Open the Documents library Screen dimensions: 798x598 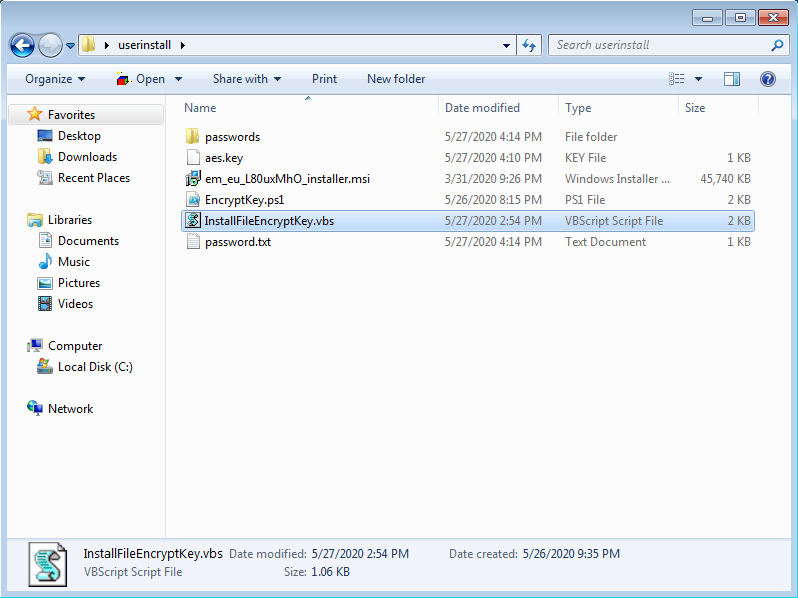point(89,241)
